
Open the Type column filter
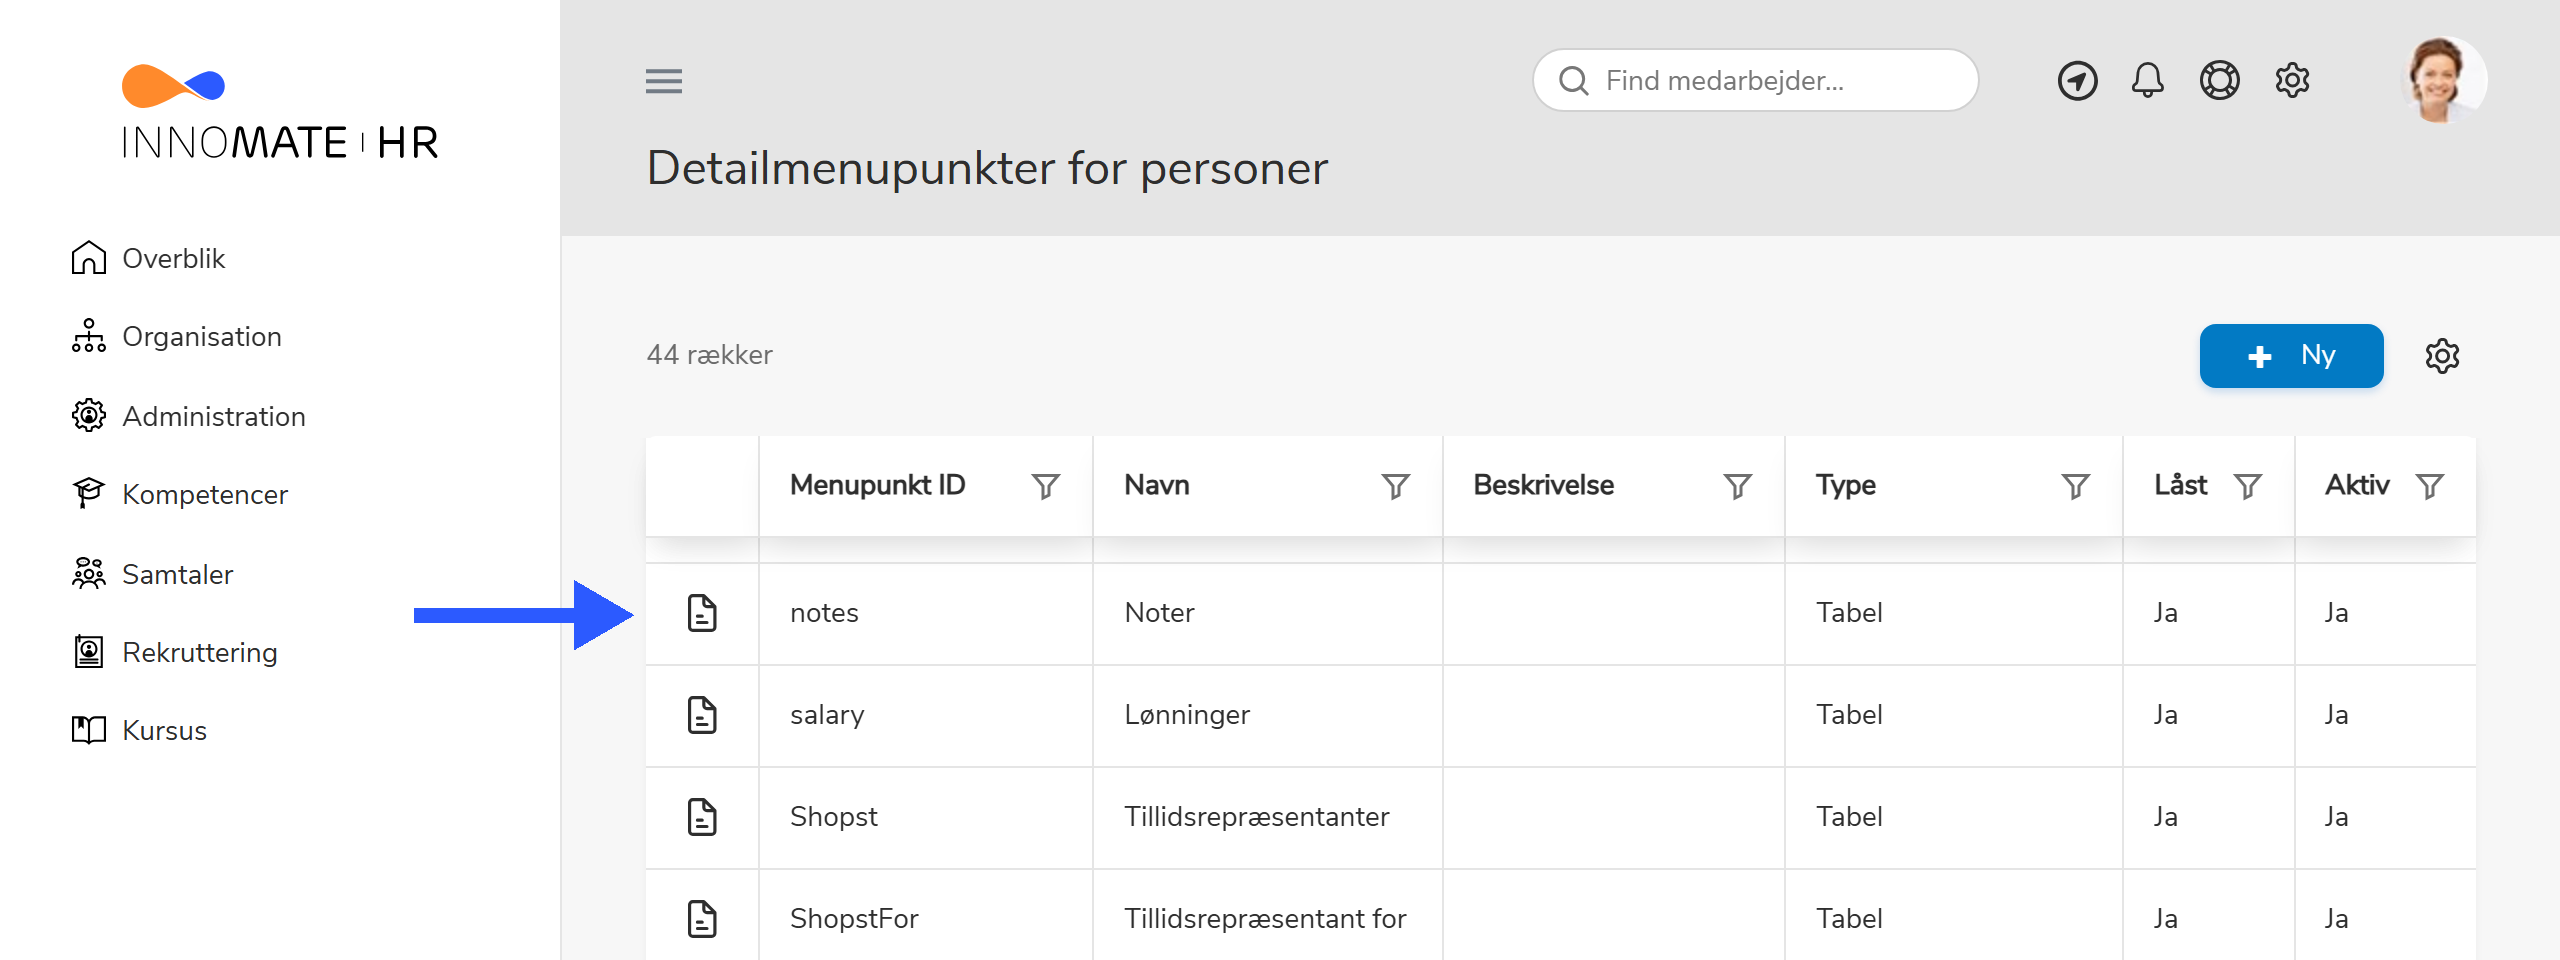[2075, 486]
